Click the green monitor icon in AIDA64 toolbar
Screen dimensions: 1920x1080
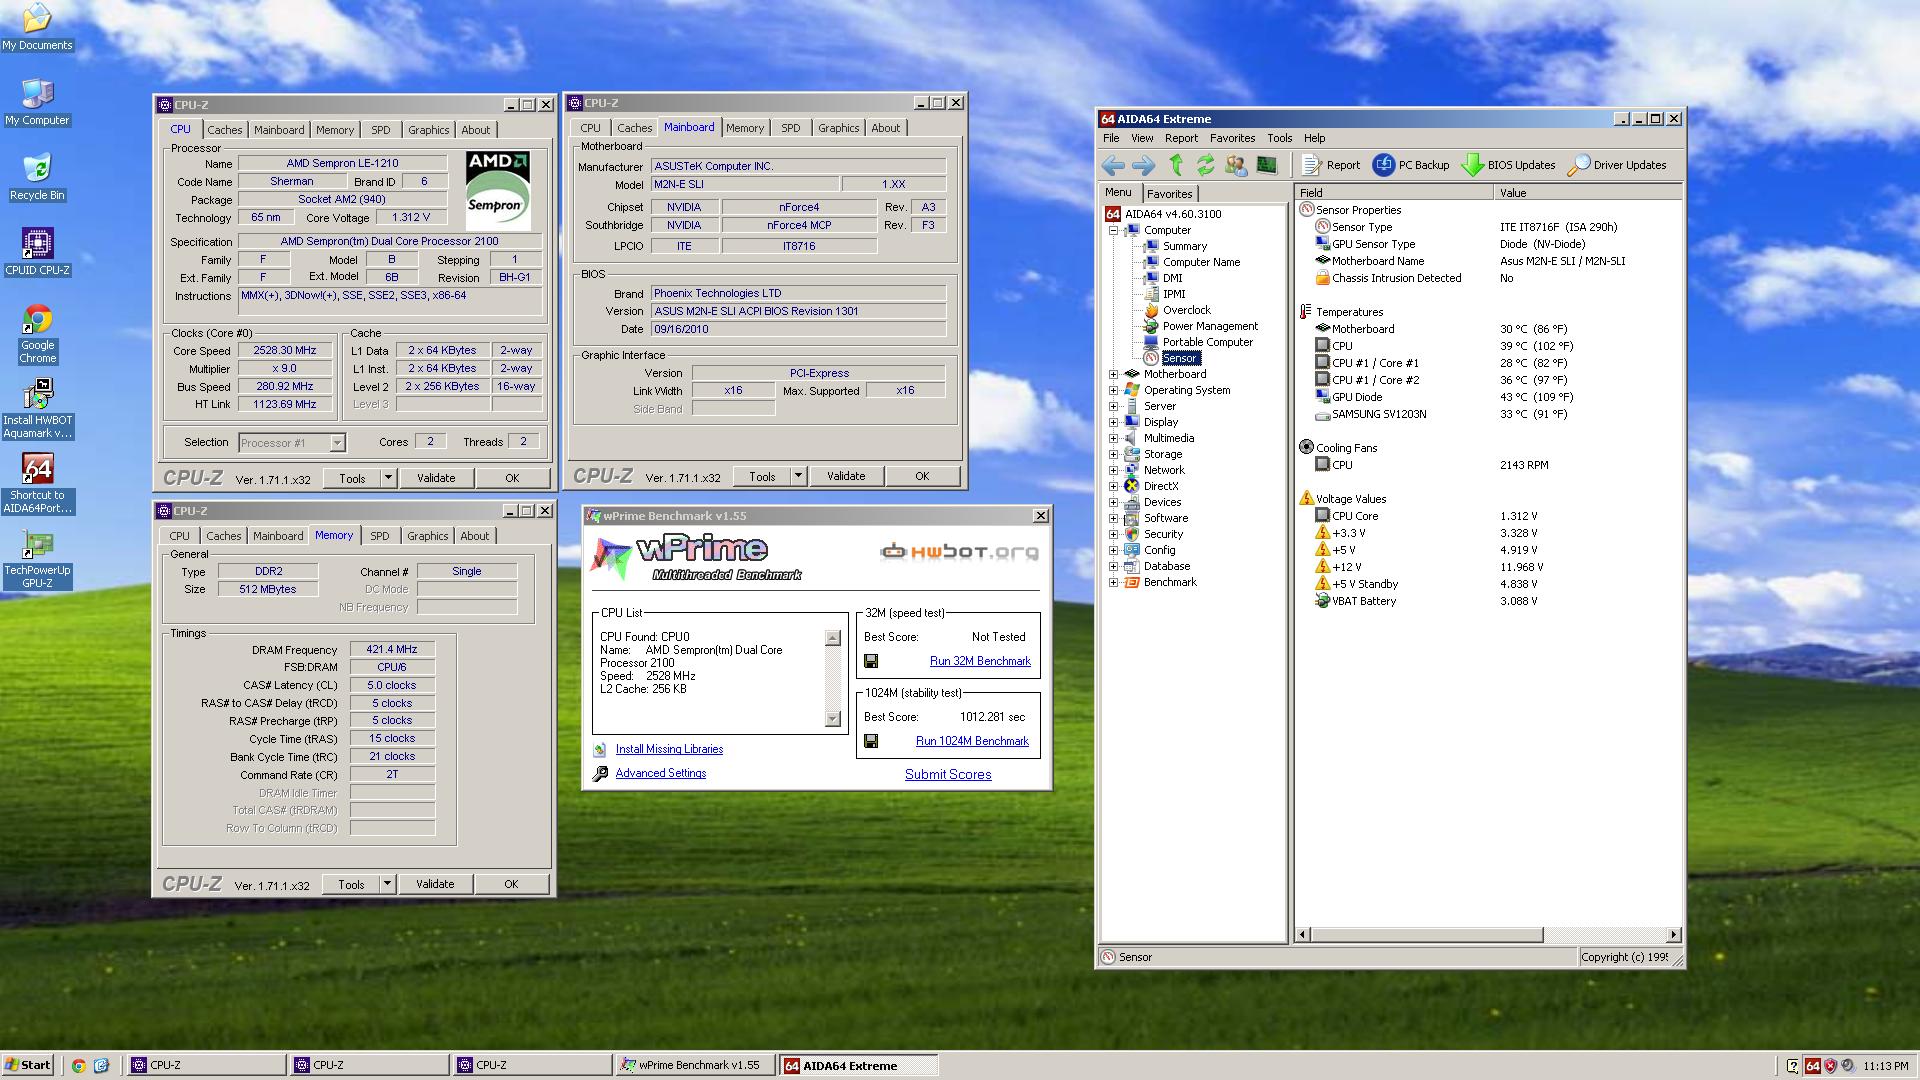tap(1266, 165)
